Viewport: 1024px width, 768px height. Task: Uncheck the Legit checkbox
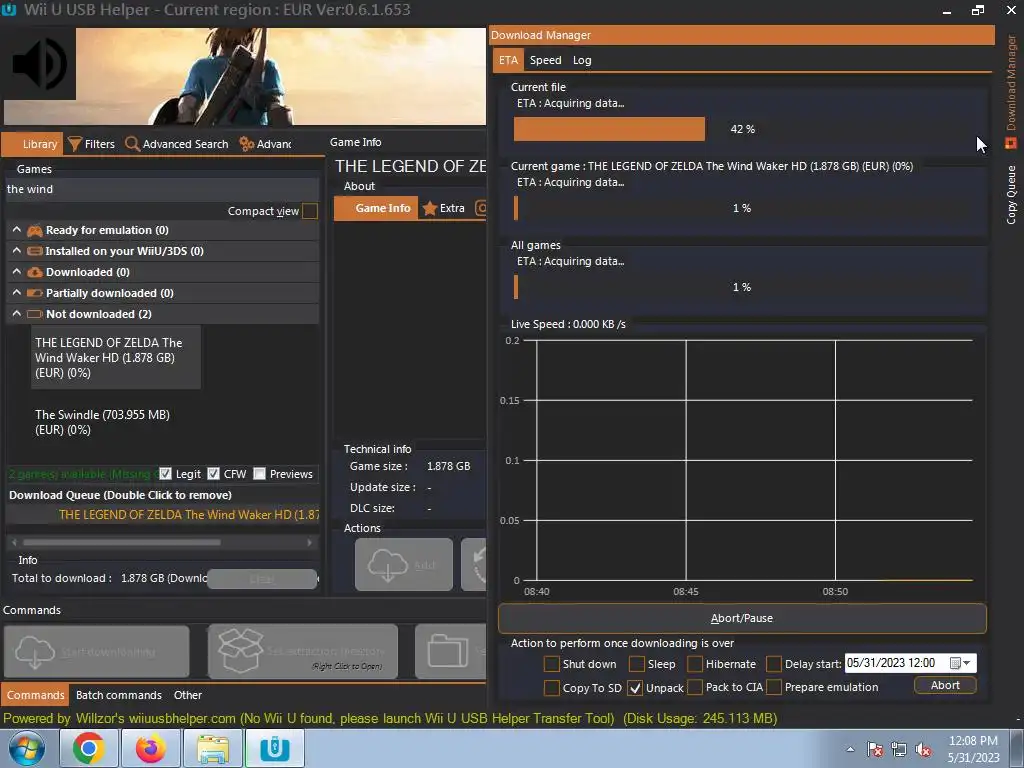pos(165,473)
